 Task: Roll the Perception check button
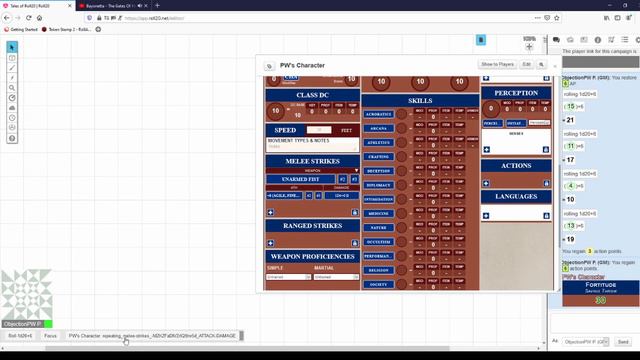point(493,123)
